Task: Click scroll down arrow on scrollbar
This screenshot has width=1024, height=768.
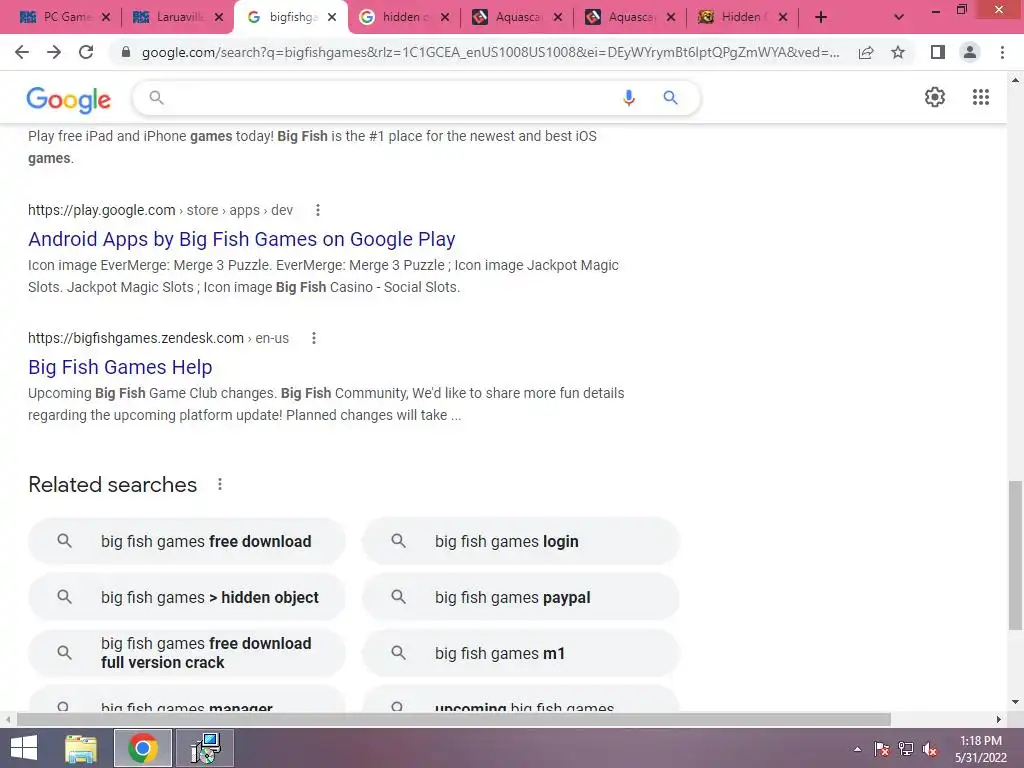Action: click(1014, 703)
